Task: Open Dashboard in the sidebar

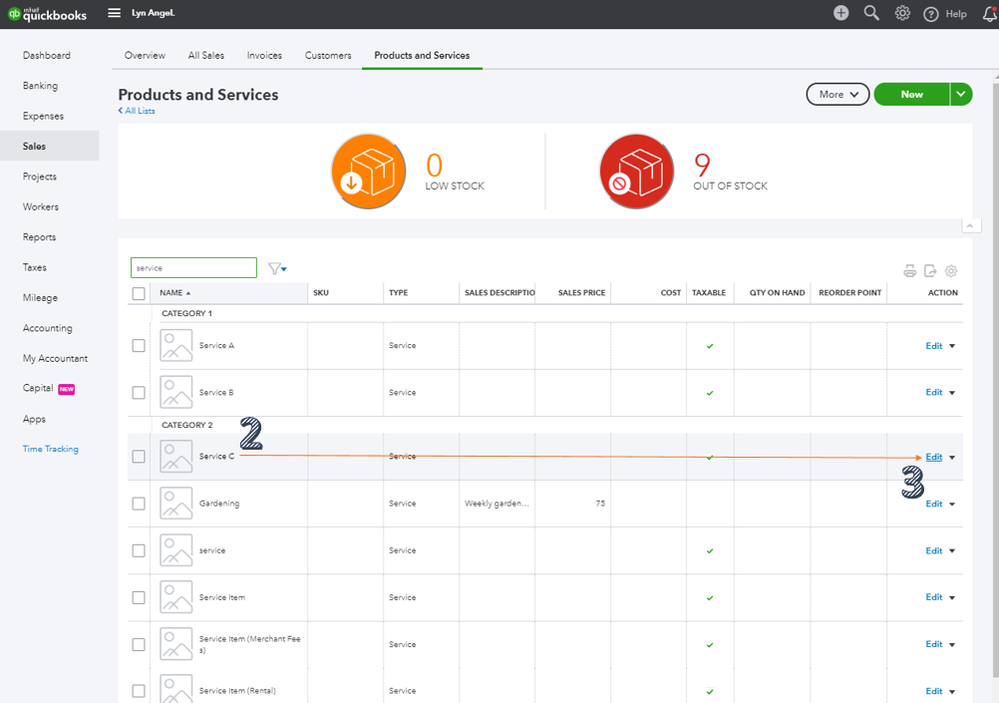Action: [x=47, y=55]
